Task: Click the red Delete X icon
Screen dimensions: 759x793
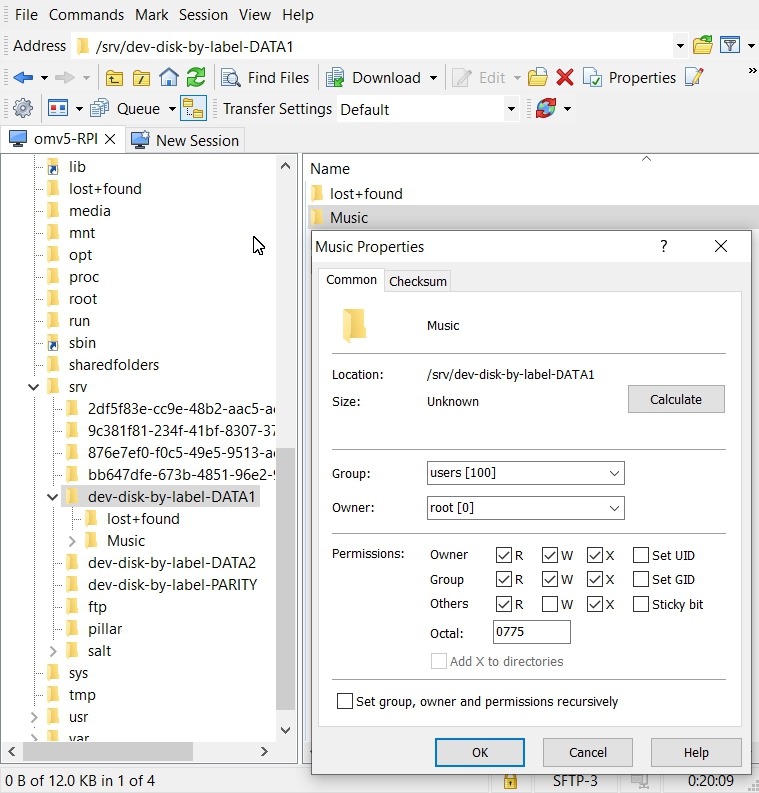Action: [x=565, y=78]
